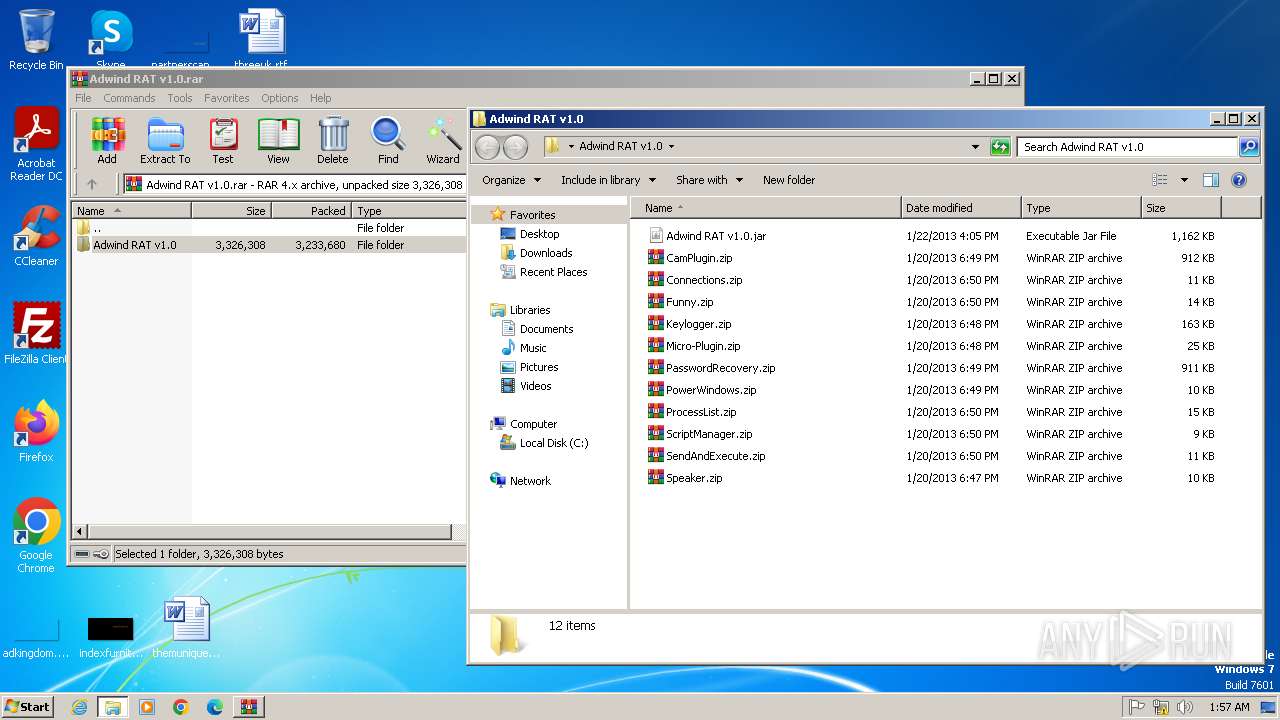Open WinRAR Help menu
The image size is (1280, 720).
coord(320,98)
